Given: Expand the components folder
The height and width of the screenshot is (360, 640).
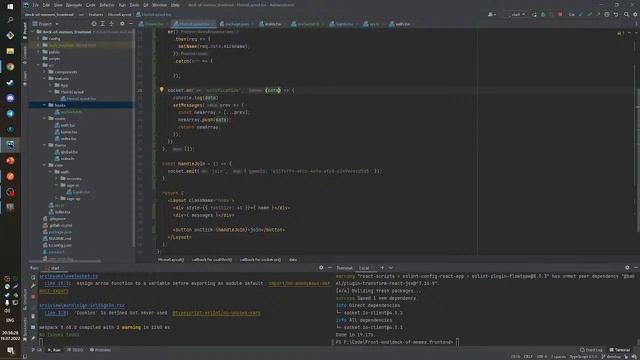Looking at the screenshot, I should coord(44,72).
